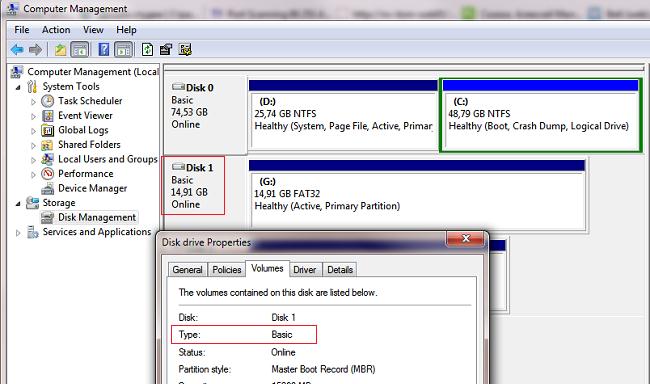Expand the Local Users and Groups node
Screen dimensions: 650x384
33,160
